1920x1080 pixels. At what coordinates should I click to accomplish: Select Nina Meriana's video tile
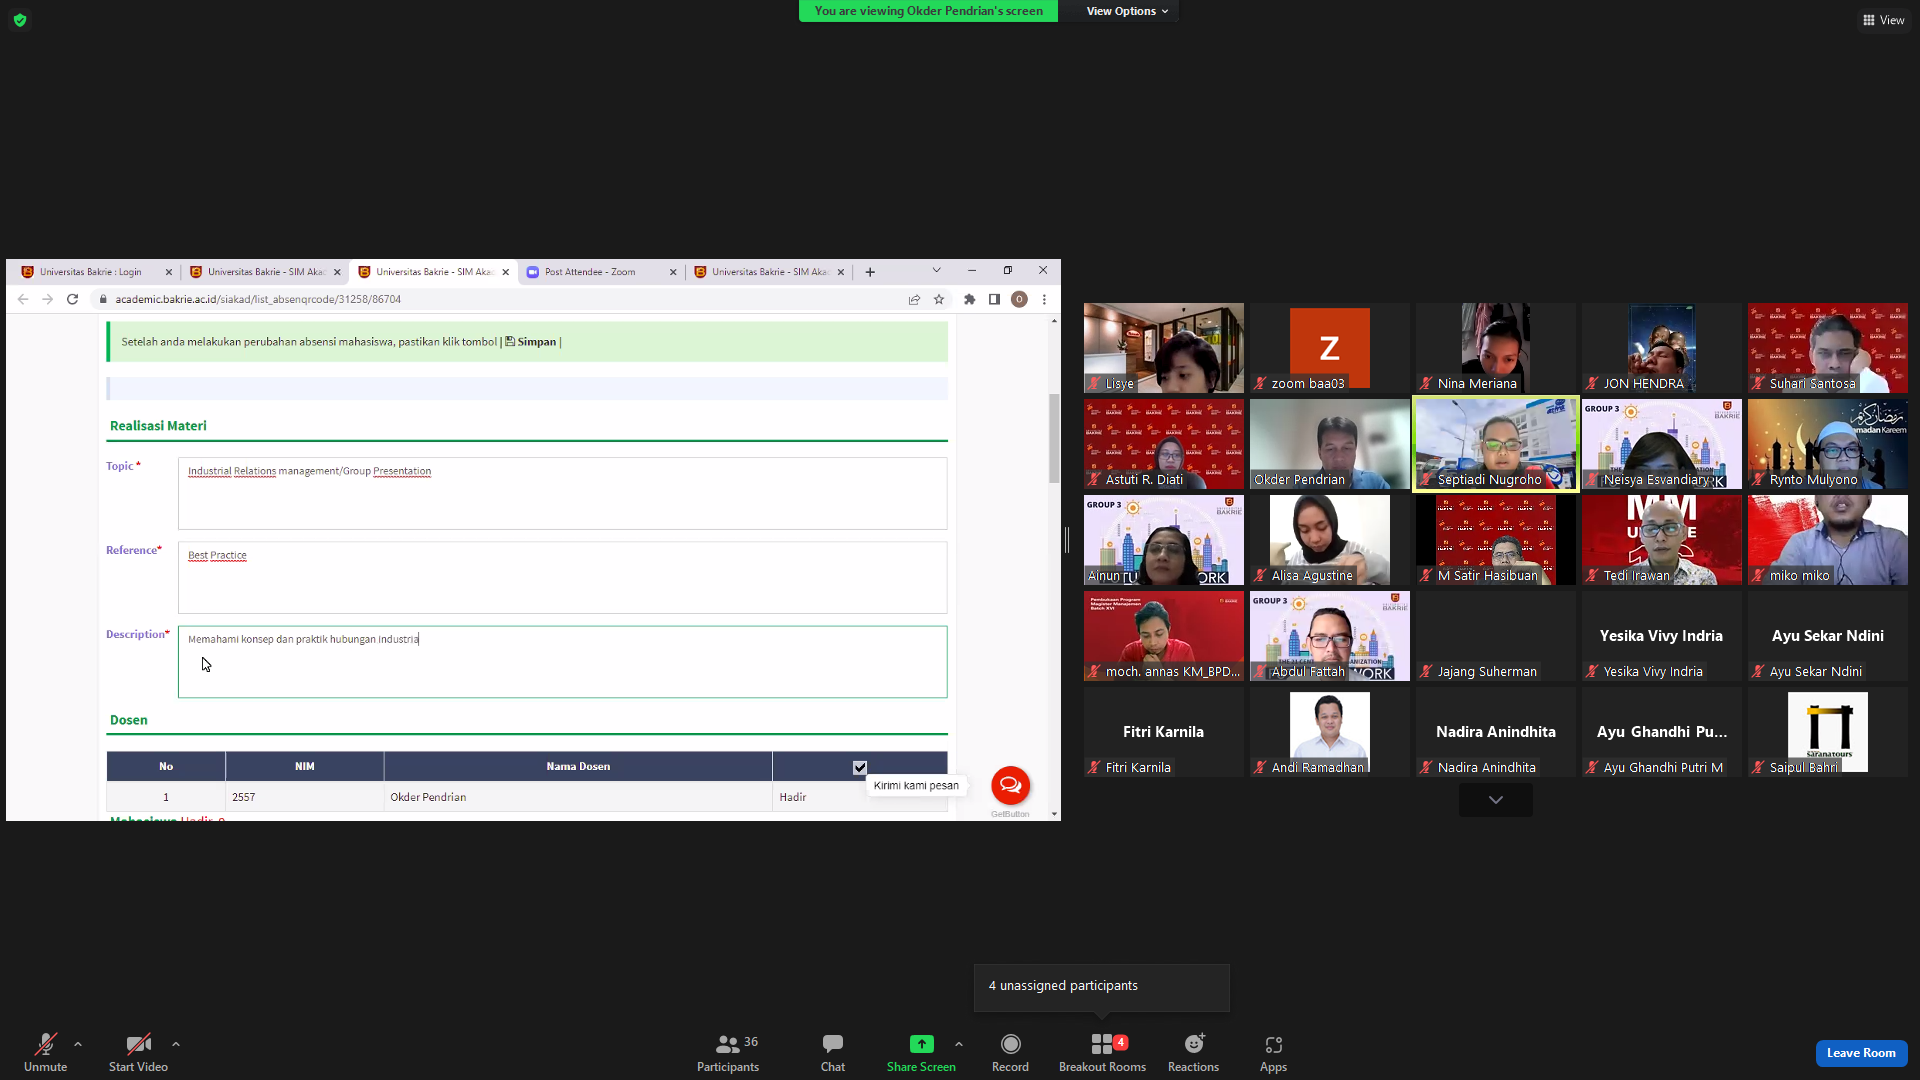pyautogui.click(x=1495, y=348)
